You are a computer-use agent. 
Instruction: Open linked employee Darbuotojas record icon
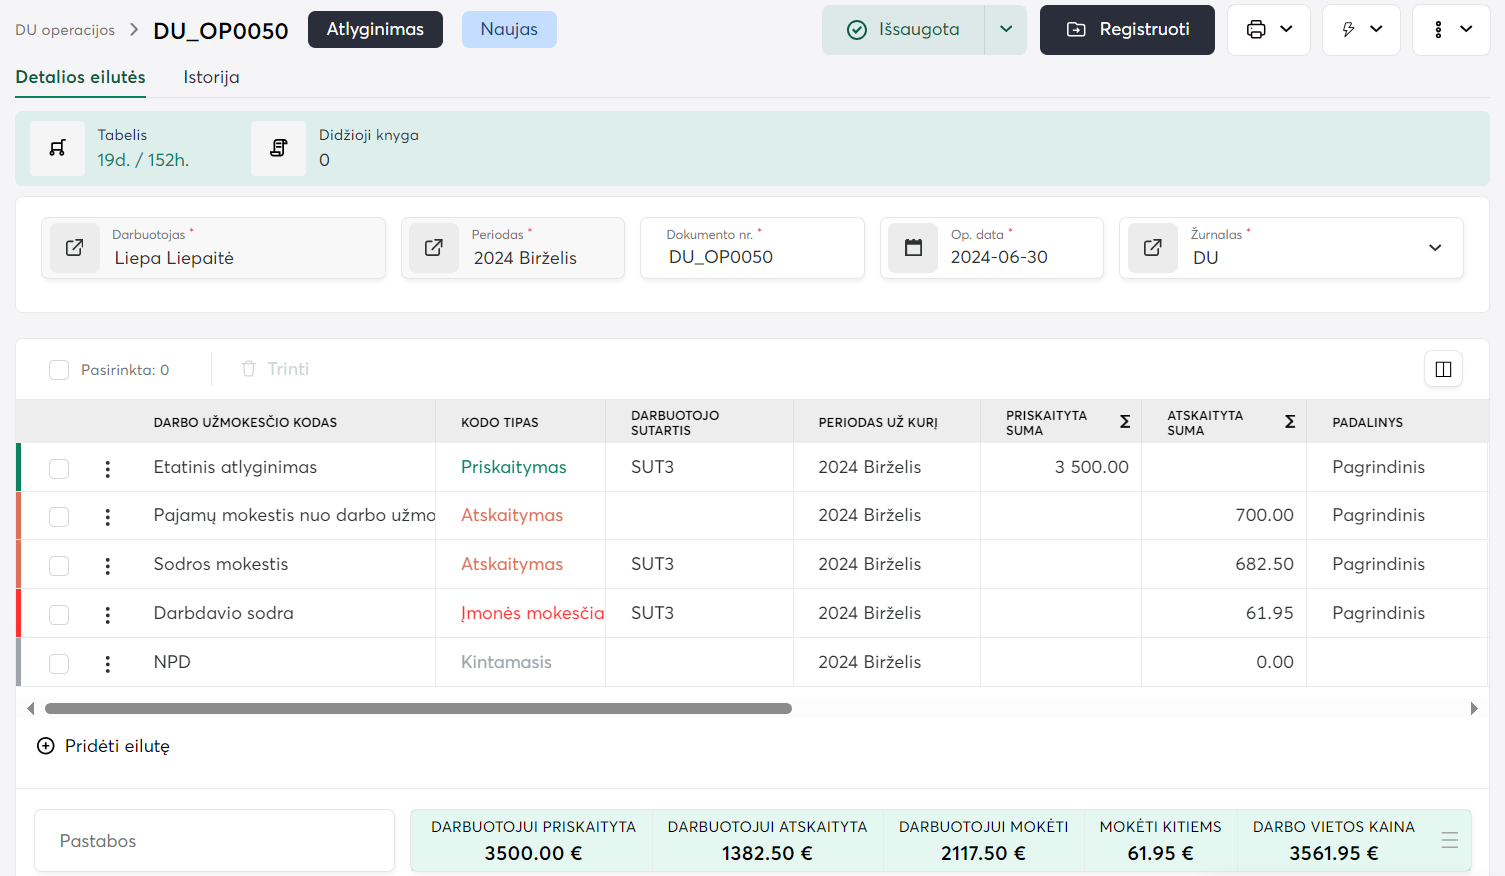pyautogui.click(x=75, y=248)
